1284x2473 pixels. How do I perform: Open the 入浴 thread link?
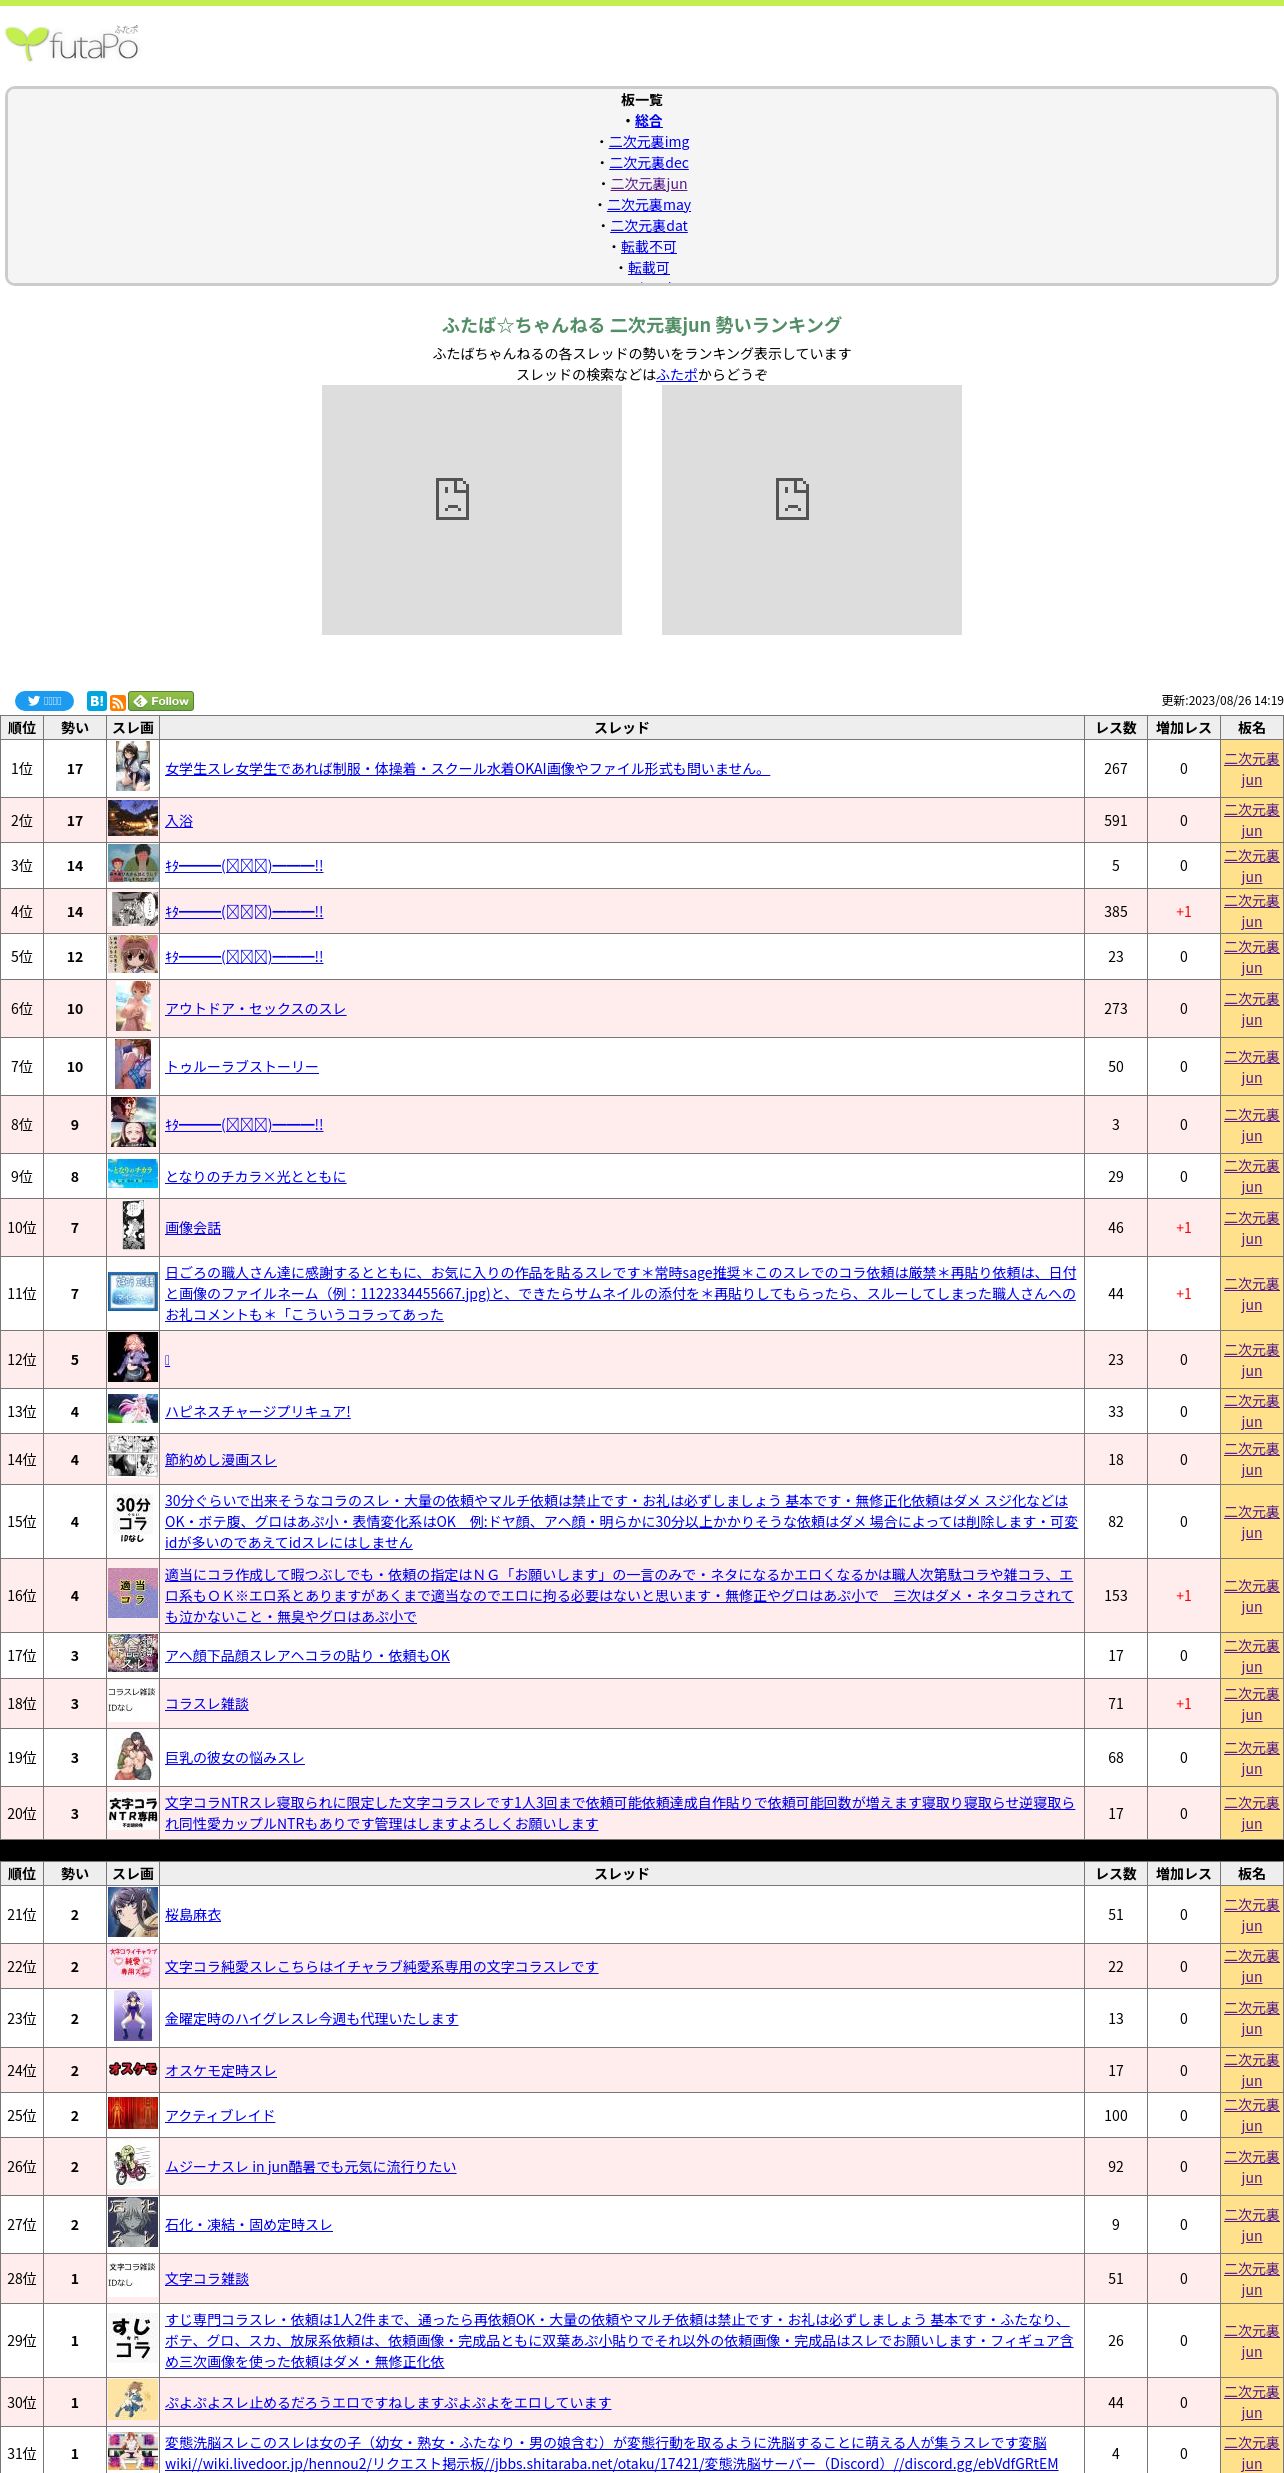click(179, 821)
